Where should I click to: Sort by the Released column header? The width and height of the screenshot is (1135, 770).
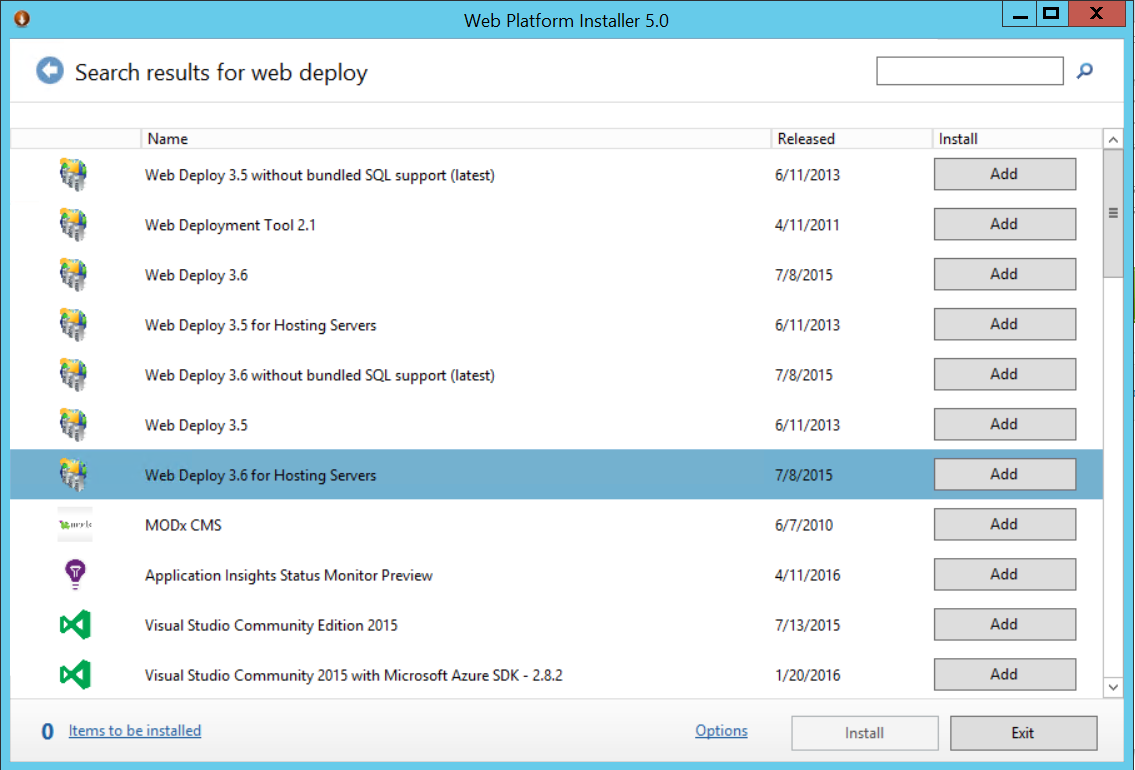852,138
